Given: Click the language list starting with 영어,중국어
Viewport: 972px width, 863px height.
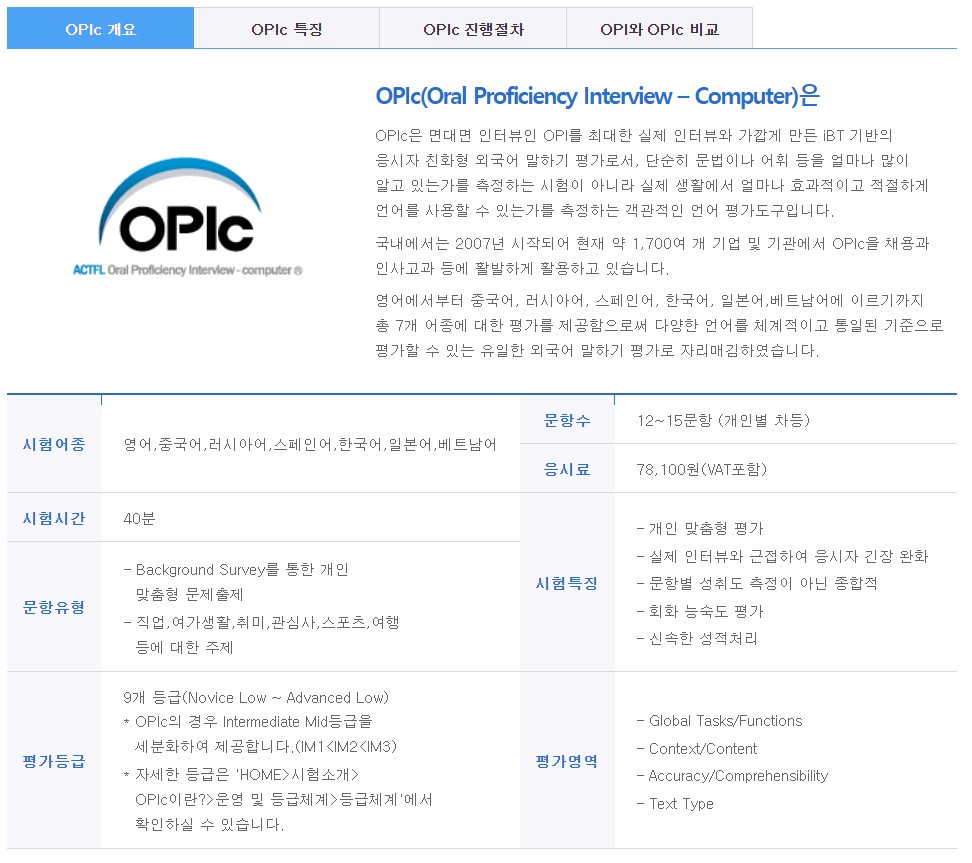Looking at the screenshot, I should pyautogui.click(x=310, y=445).
